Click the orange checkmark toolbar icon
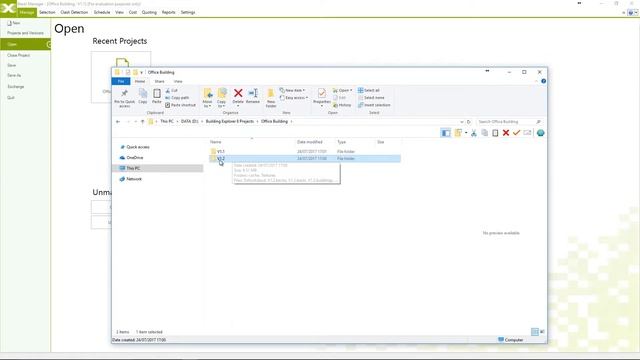Screen dimensions: 640x360 click(x=516, y=133)
